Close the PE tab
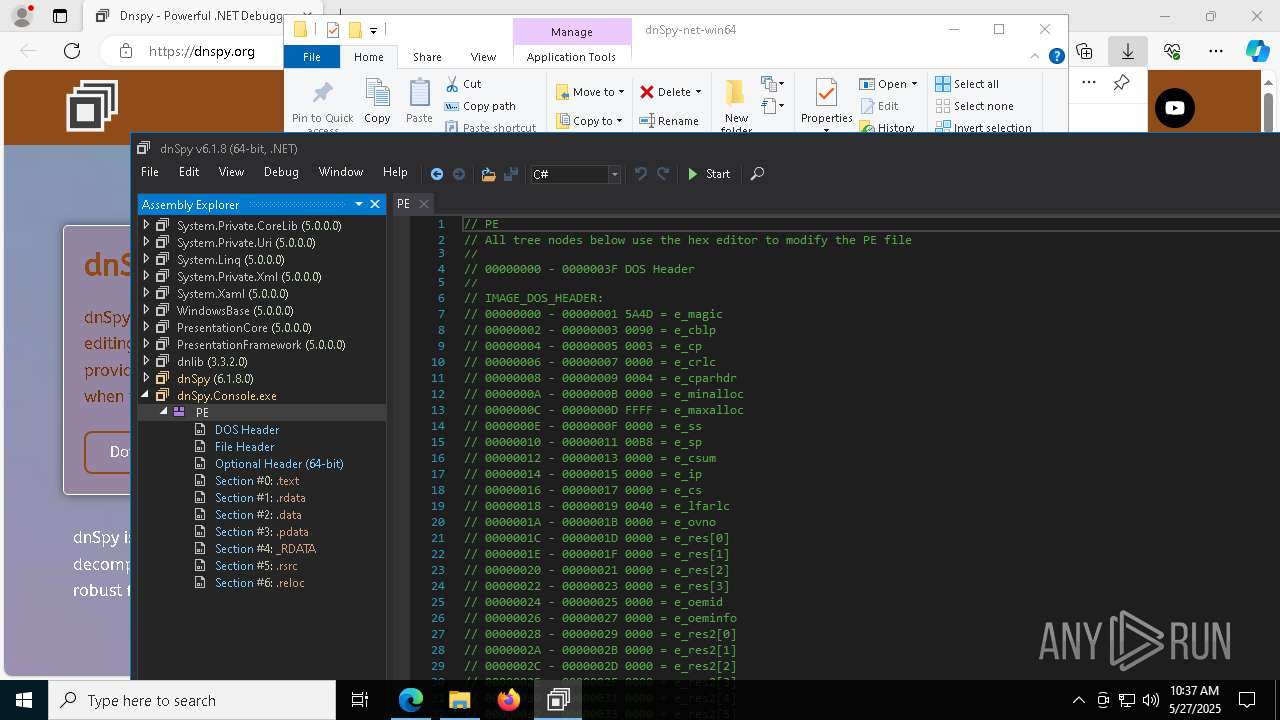 424,204
